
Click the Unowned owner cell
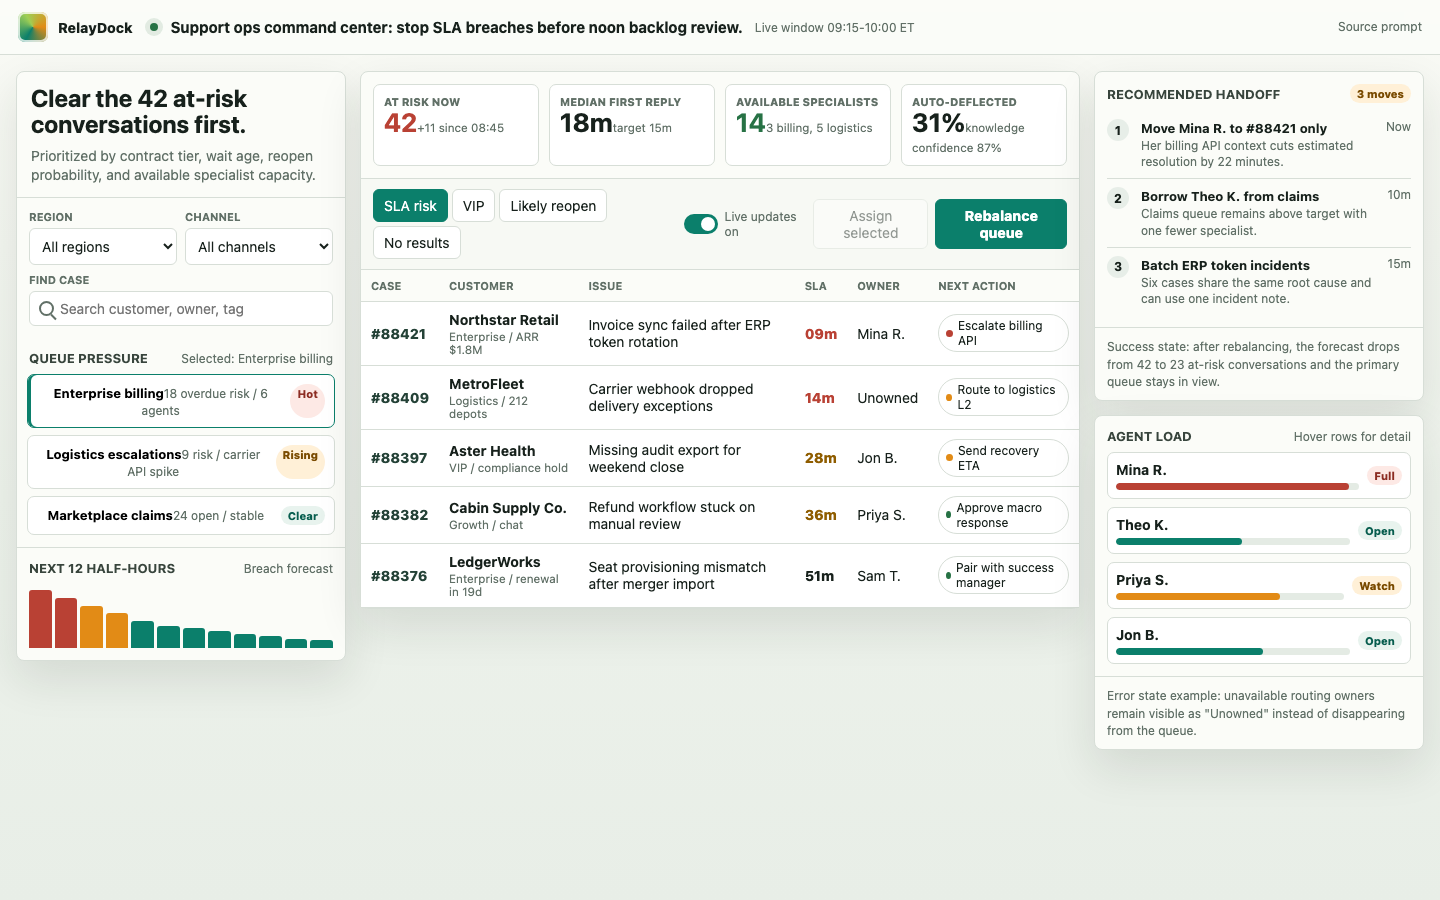point(887,398)
